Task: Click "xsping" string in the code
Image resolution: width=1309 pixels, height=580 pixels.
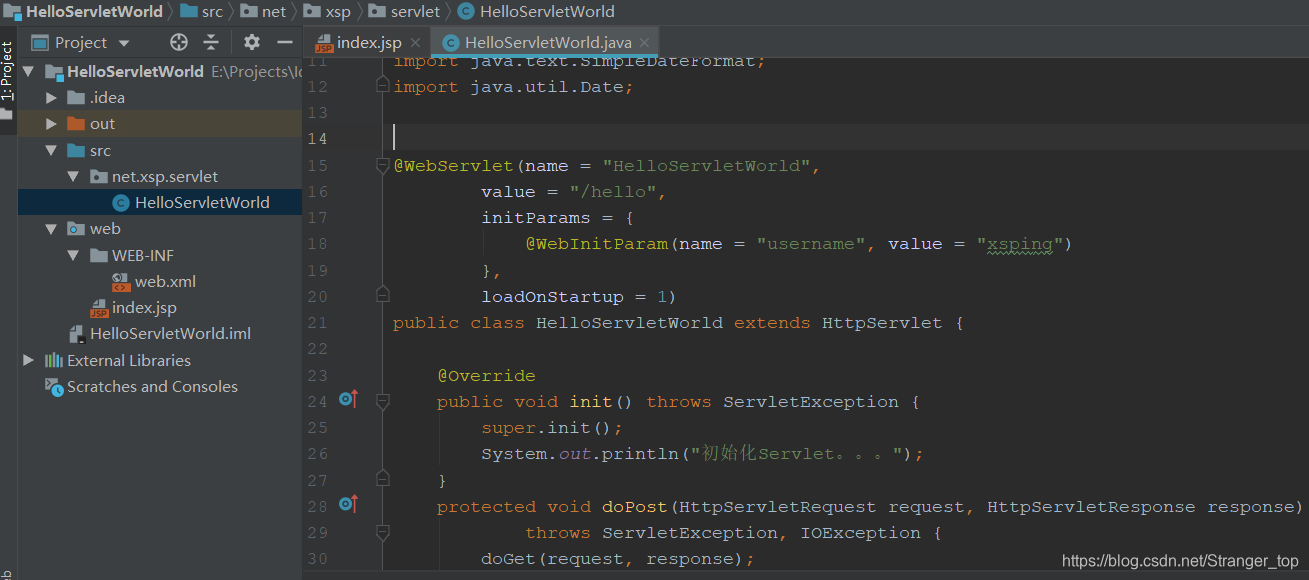Action: (x=1019, y=244)
